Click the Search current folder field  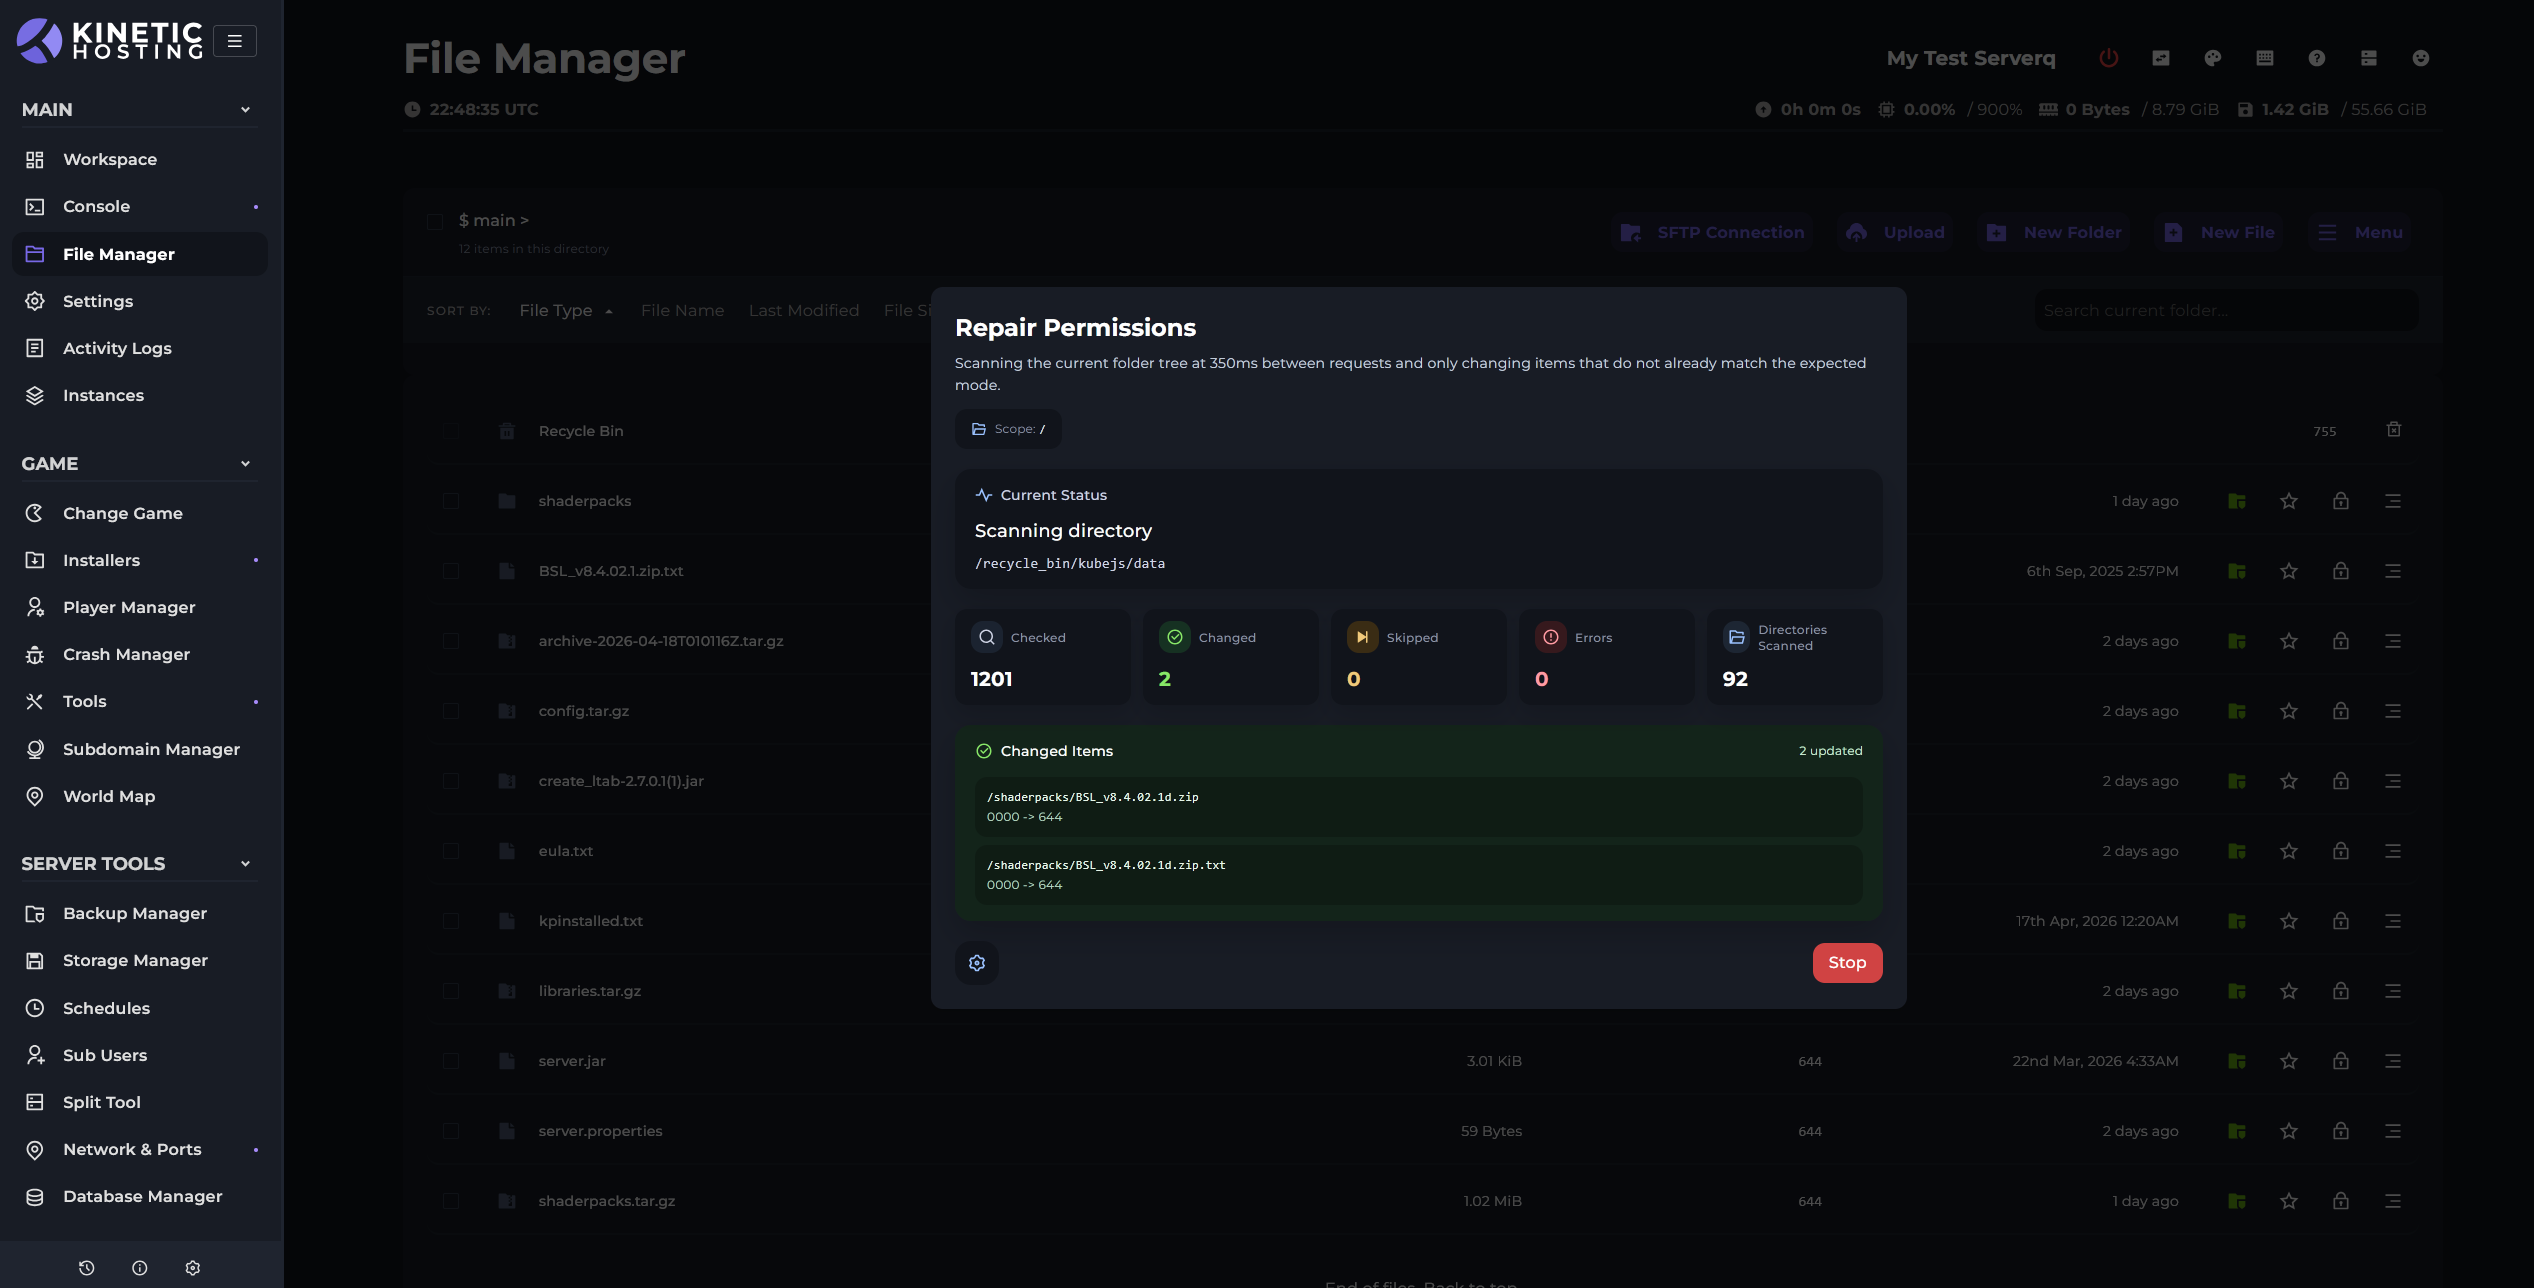tap(2225, 310)
